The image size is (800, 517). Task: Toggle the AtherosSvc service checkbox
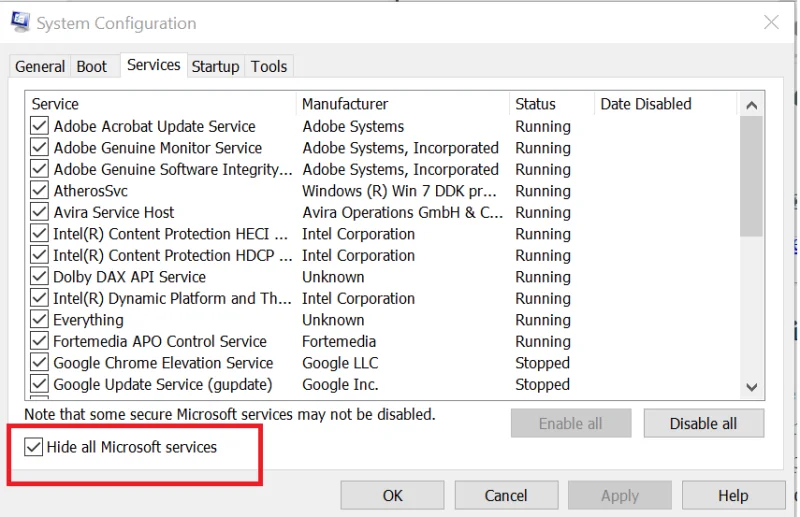click(40, 191)
